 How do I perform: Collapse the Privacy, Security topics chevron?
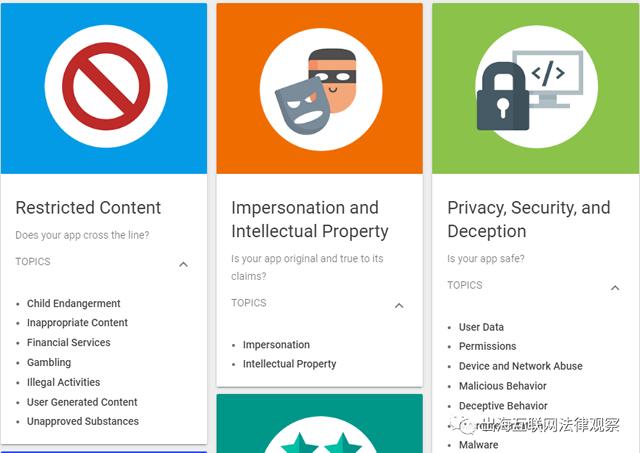tap(615, 287)
